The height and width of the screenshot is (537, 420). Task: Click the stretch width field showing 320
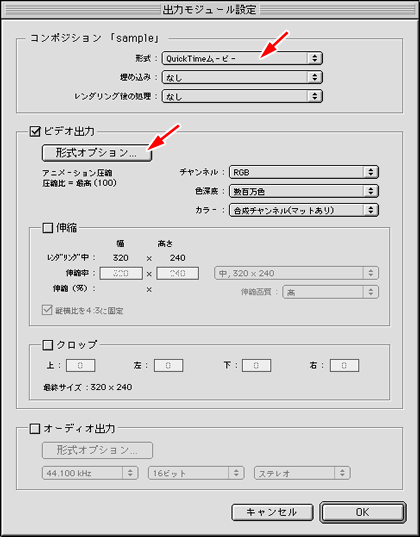click(121, 273)
